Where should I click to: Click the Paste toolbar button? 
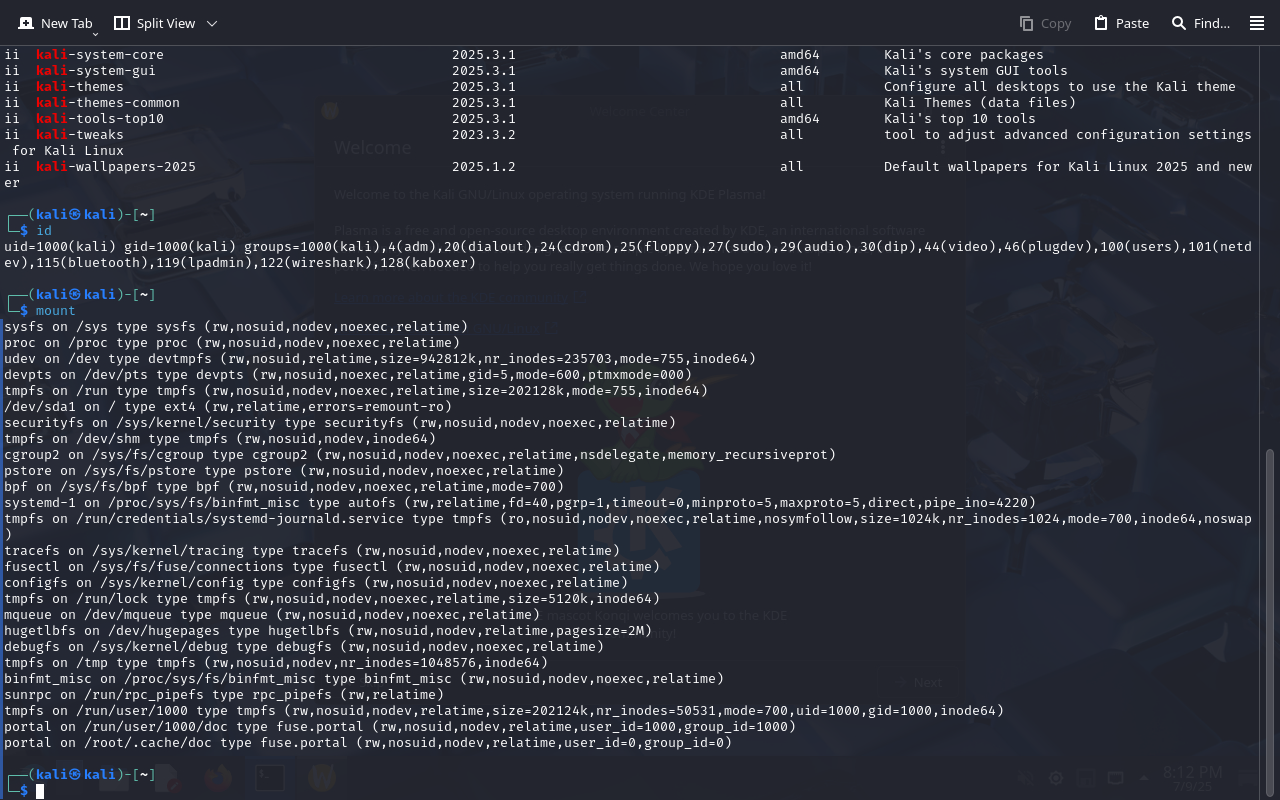point(1121,23)
